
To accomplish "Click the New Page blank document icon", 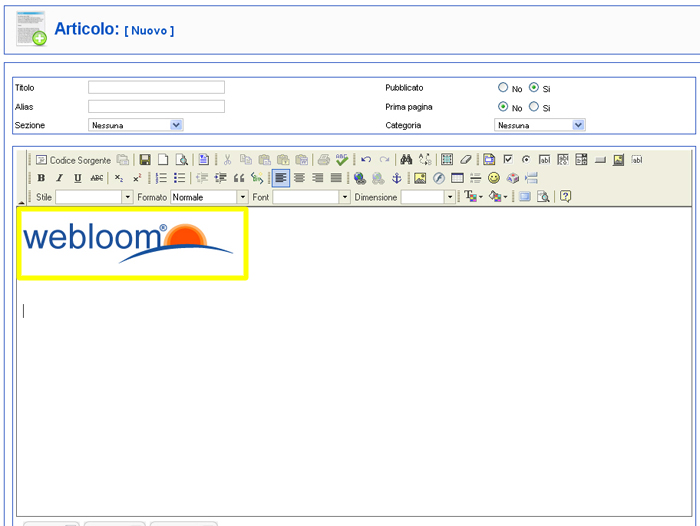I will pyautogui.click(x=163, y=160).
